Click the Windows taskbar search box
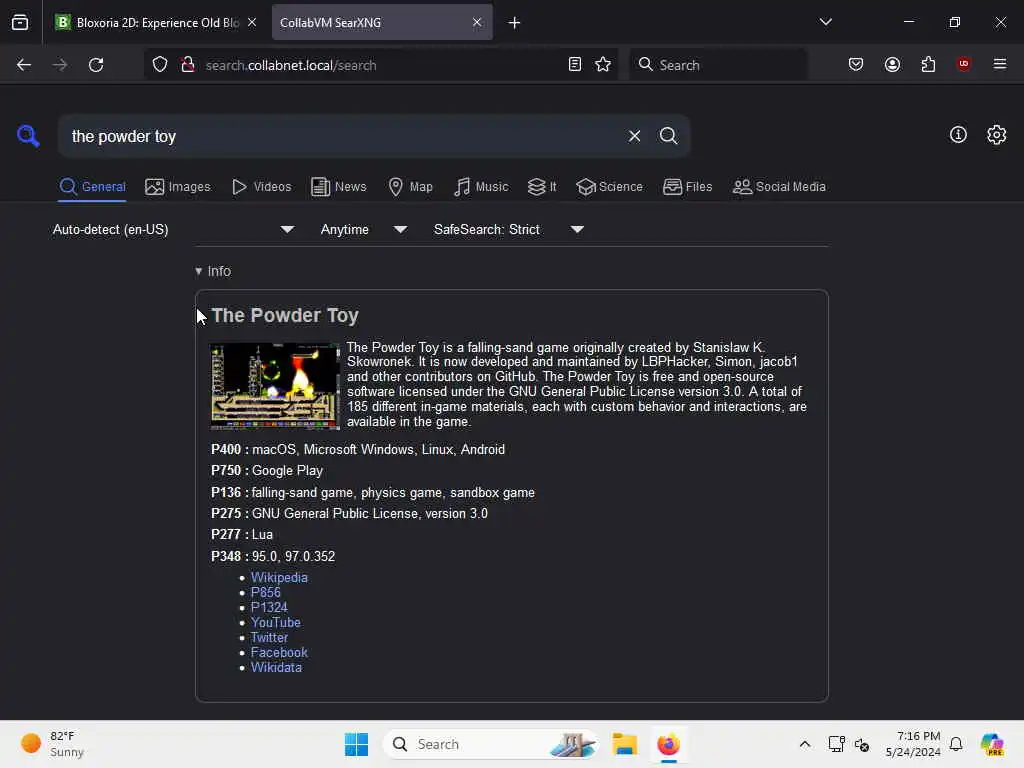The height and width of the screenshot is (768, 1024). 491,744
